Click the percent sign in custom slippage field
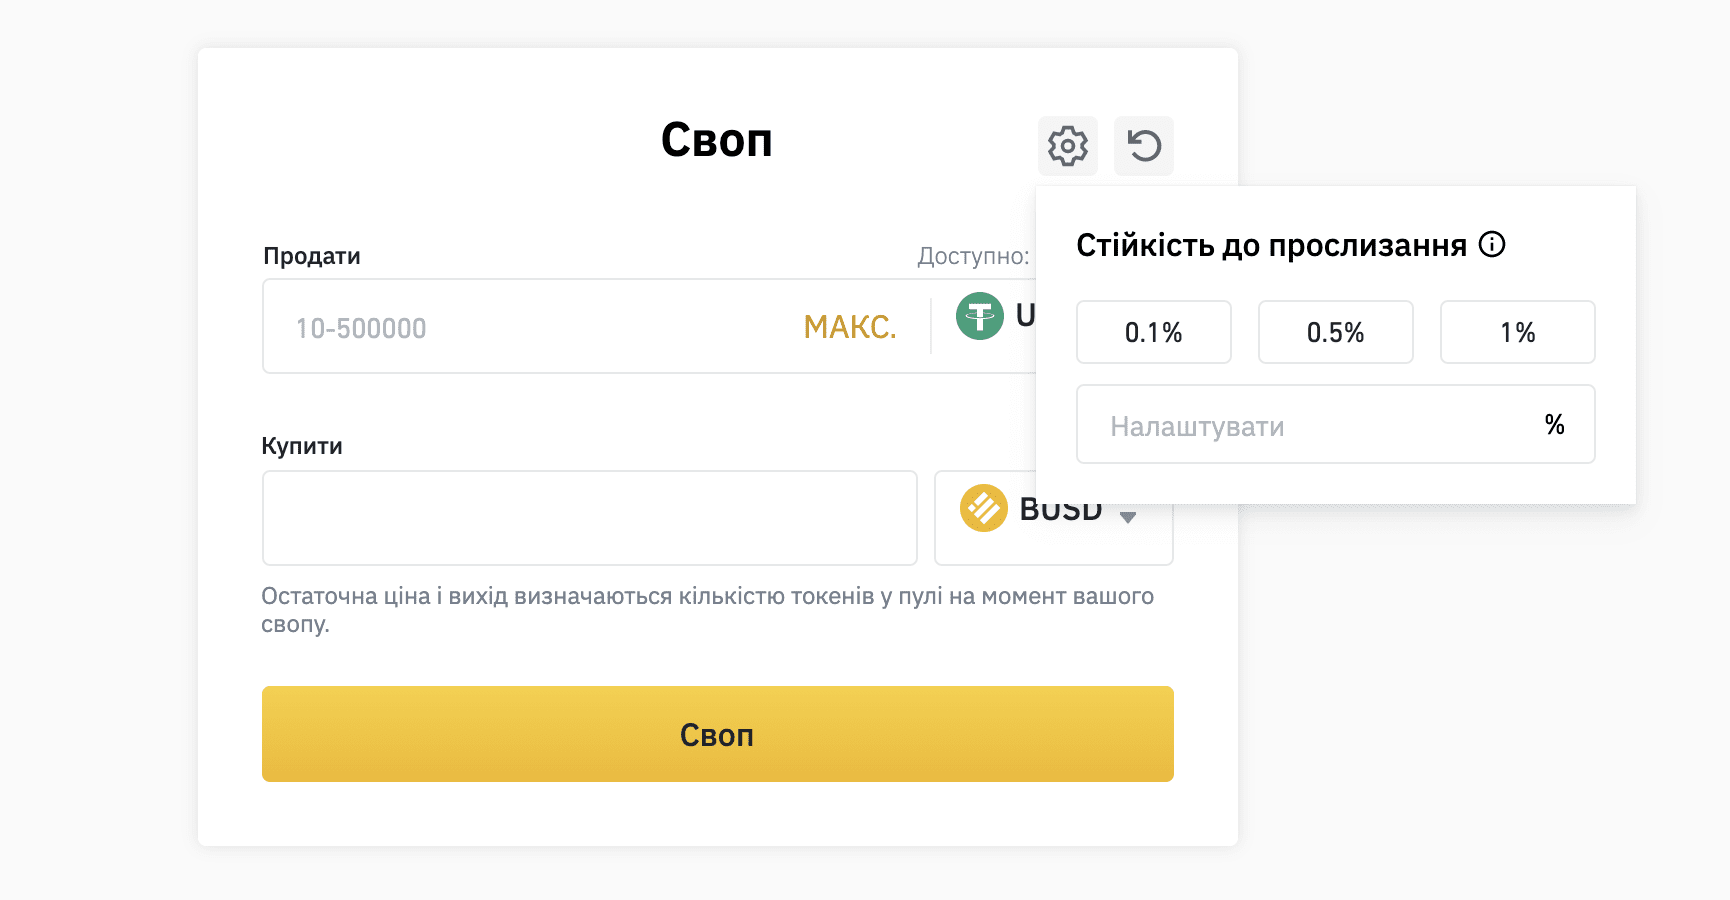Image resolution: width=1730 pixels, height=900 pixels. pos(1555,425)
